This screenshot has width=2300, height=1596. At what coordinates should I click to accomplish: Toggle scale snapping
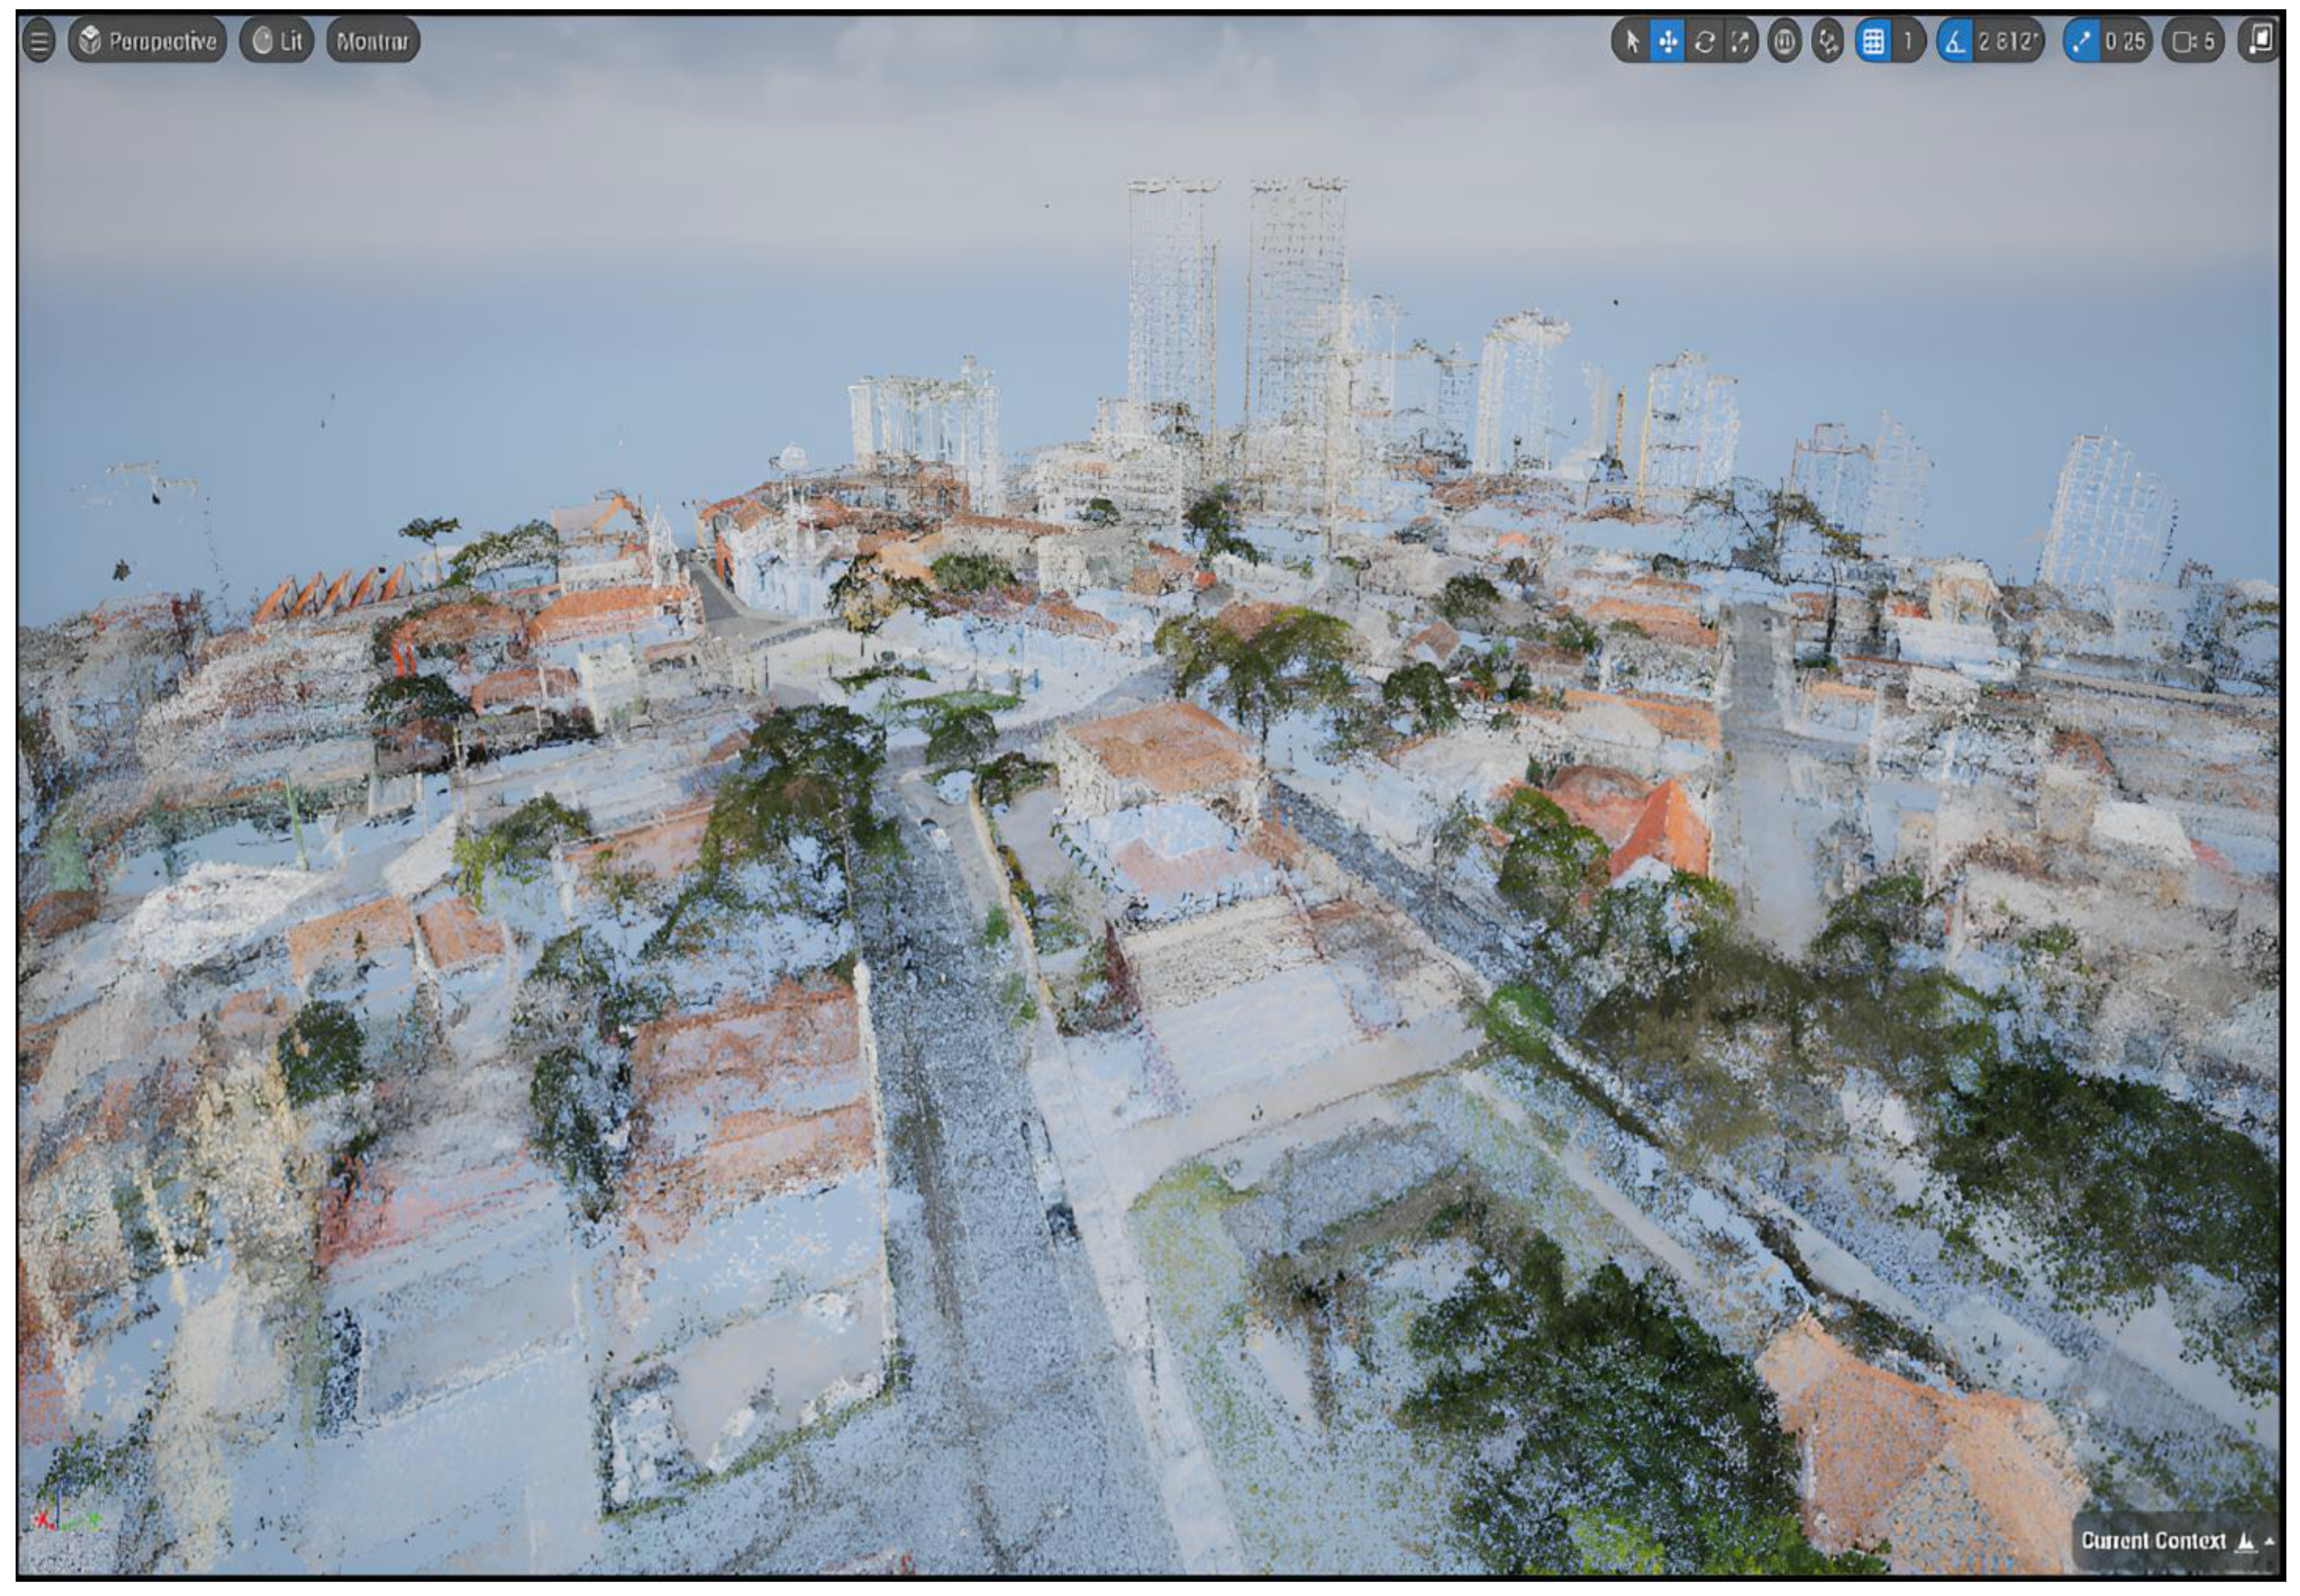pos(2081,41)
